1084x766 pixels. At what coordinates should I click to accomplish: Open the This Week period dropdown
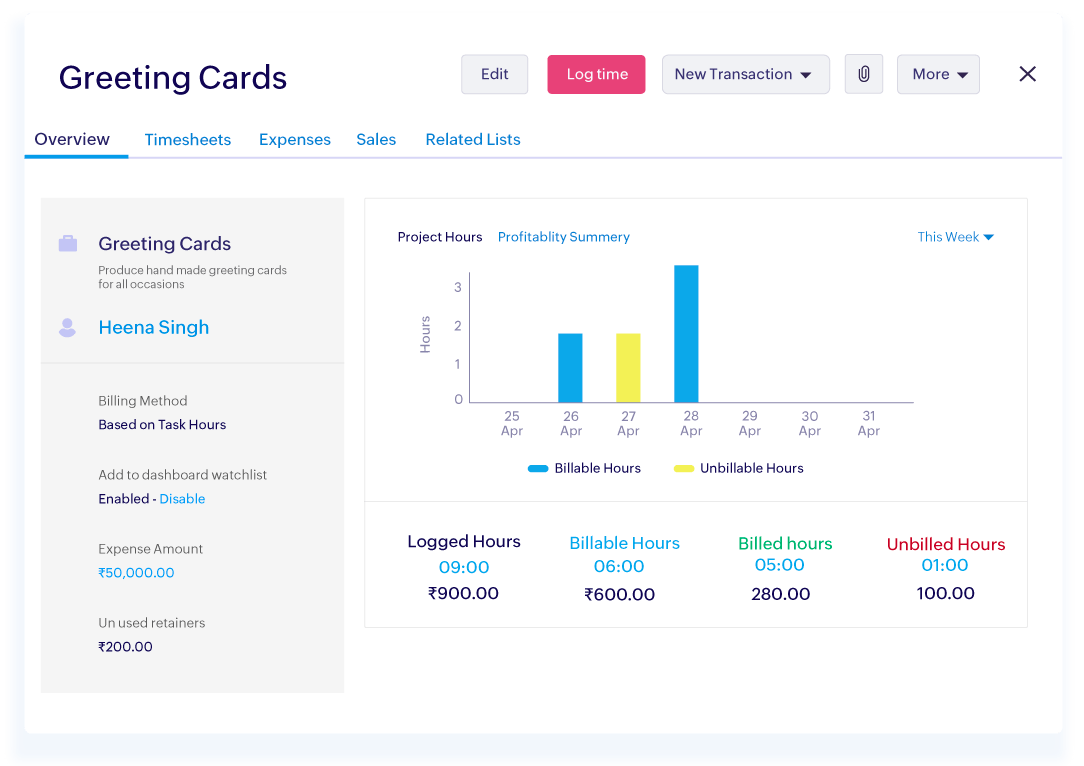coord(954,237)
